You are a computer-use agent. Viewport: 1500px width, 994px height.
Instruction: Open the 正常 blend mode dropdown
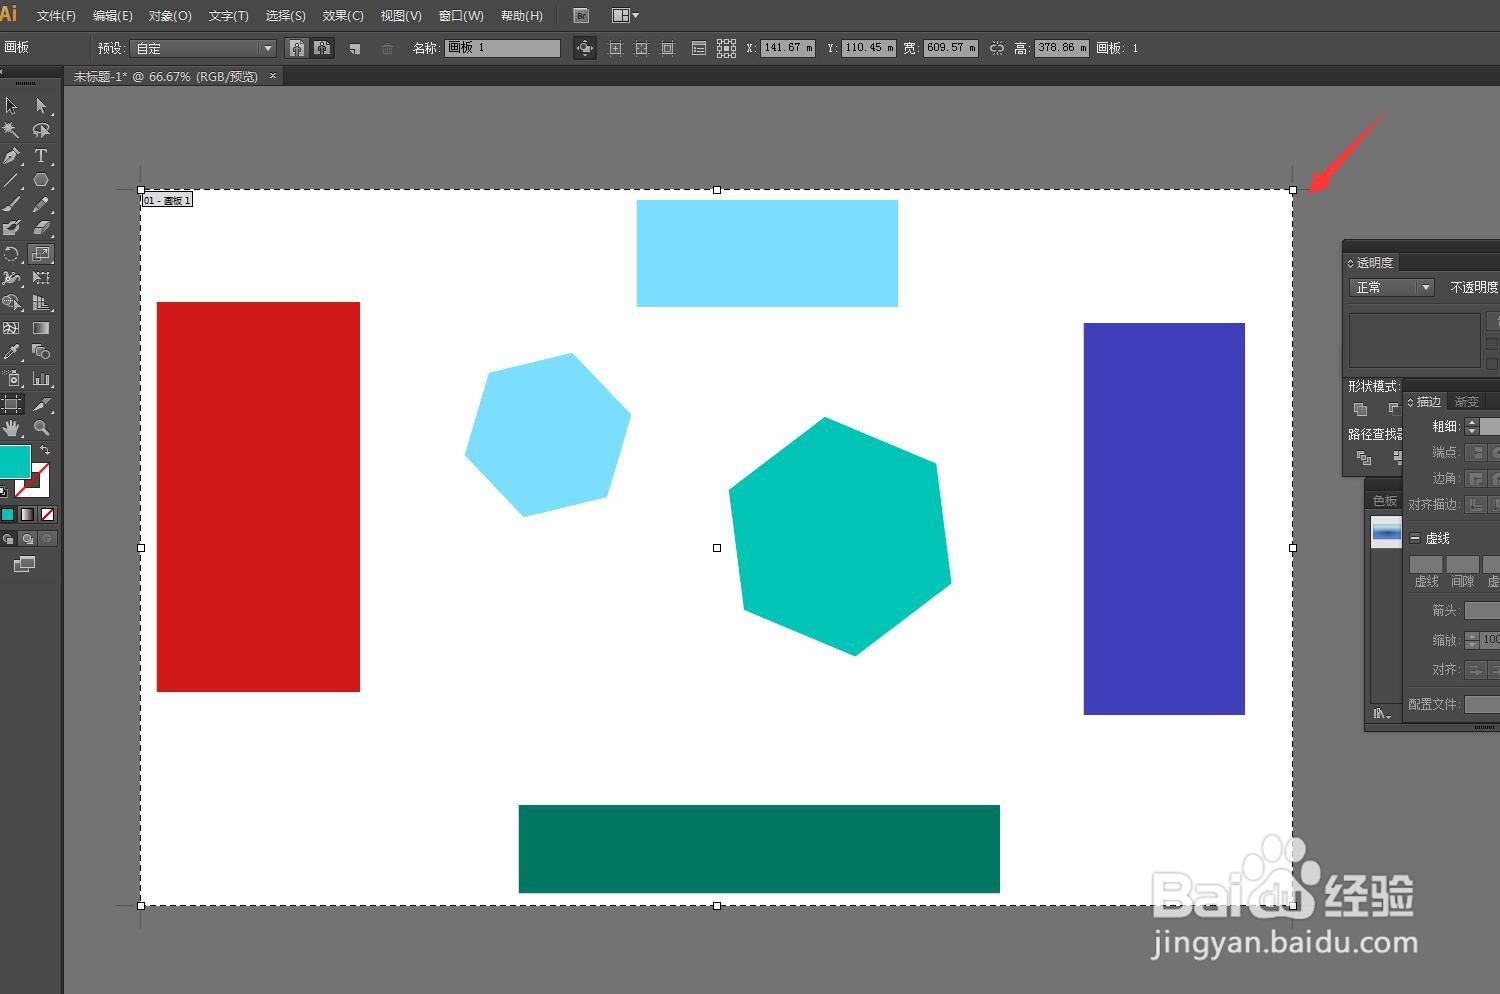pyautogui.click(x=1392, y=287)
